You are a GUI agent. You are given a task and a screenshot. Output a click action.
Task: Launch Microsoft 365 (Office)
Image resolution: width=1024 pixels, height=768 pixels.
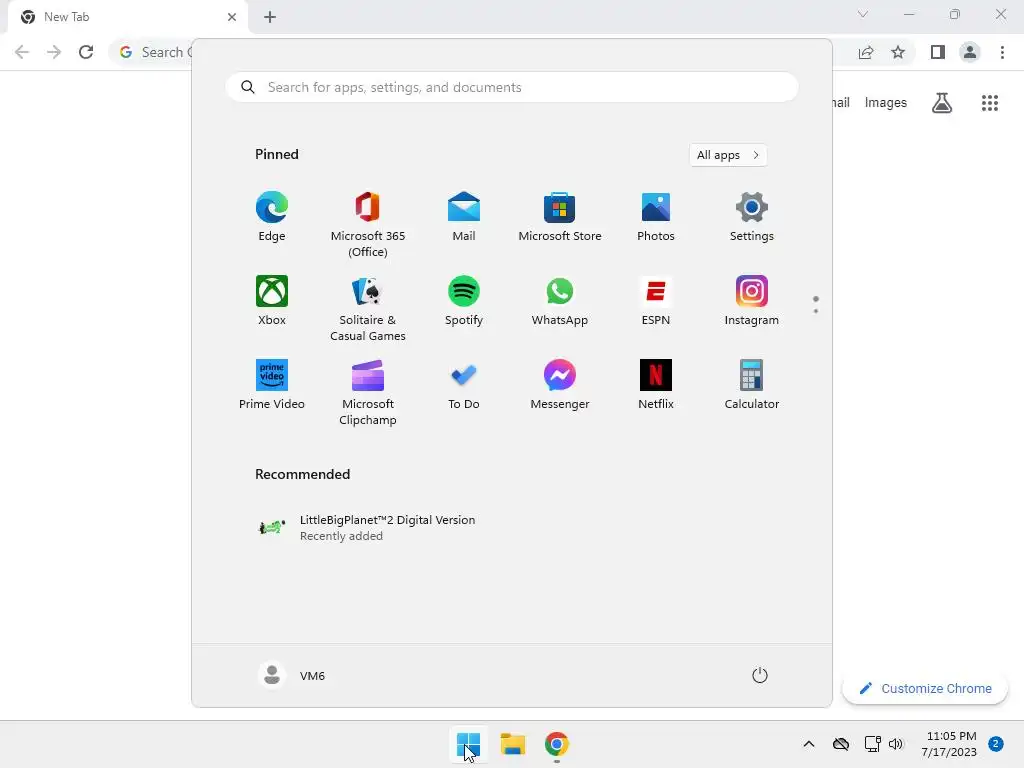368,224
